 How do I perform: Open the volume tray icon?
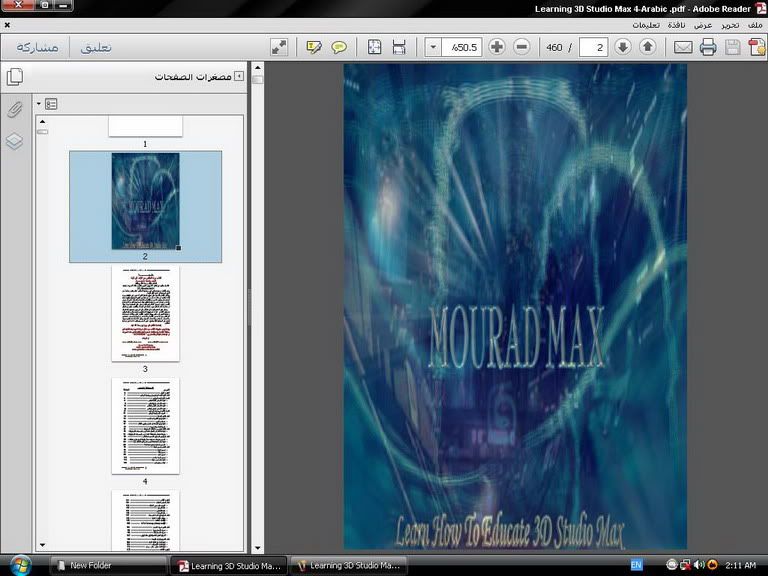click(699, 565)
